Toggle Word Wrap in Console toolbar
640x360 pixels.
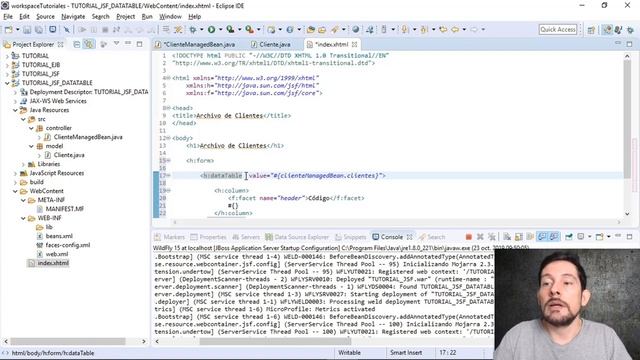coord(530,237)
